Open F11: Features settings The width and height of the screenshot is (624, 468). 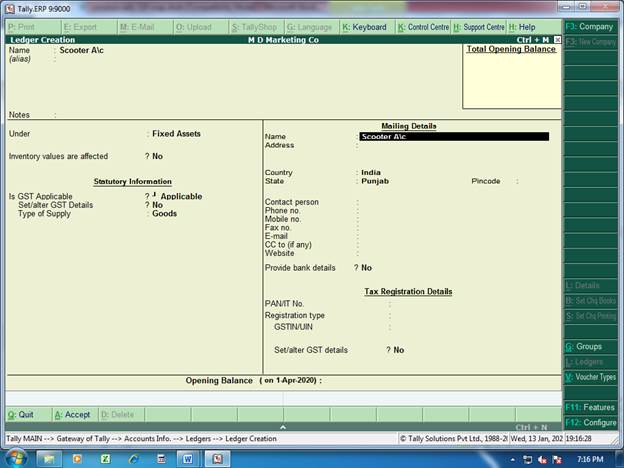point(590,407)
